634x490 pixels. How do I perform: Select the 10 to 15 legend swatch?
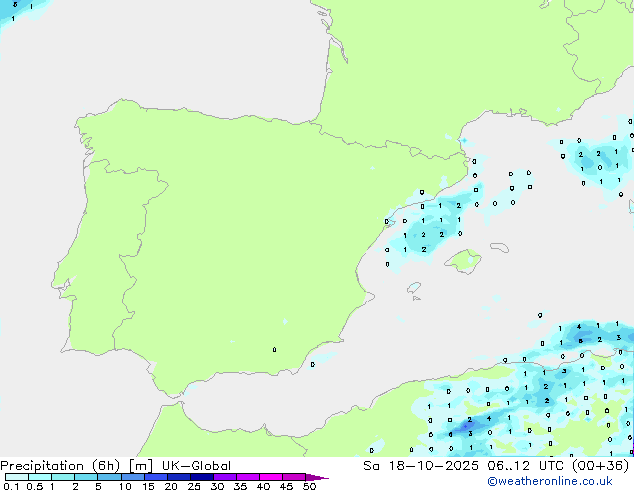click(133, 477)
